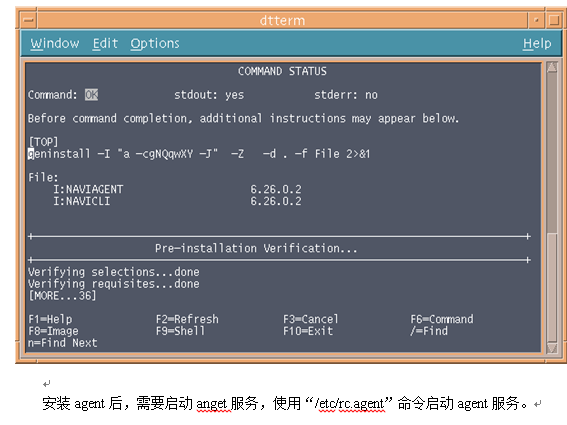Screen dimensions: 567x425
Task: Open the Help menu
Action: click(x=537, y=44)
